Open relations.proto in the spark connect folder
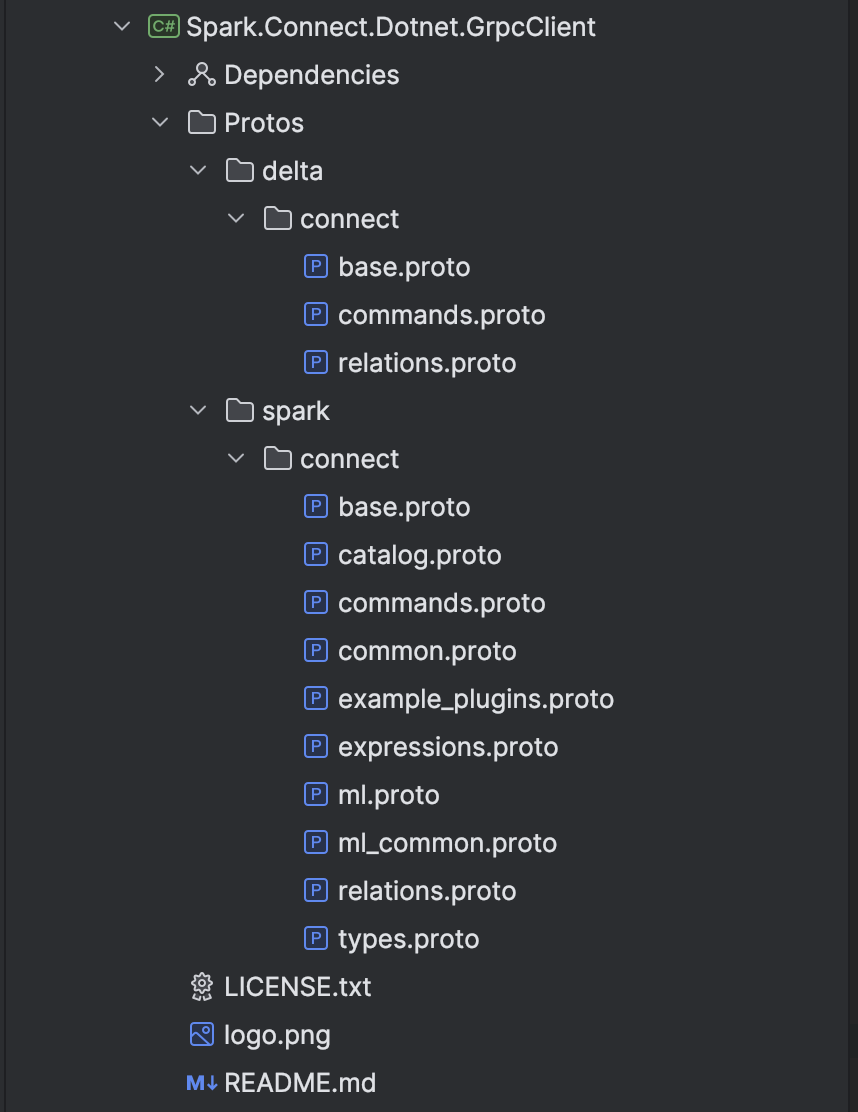The image size is (858, 1112). (427, 891)
